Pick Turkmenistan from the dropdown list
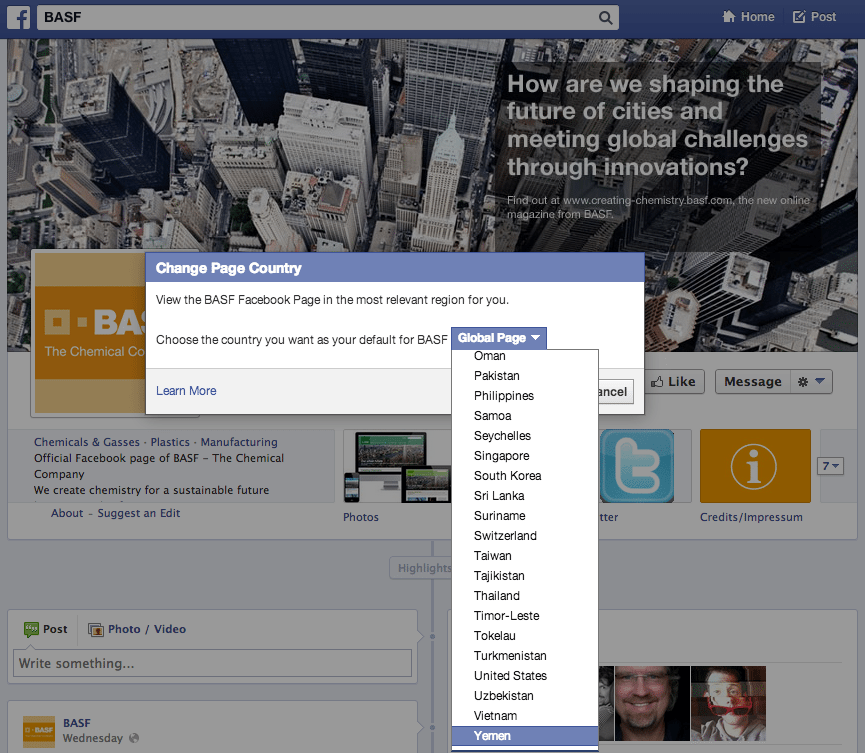 [525, 655]
